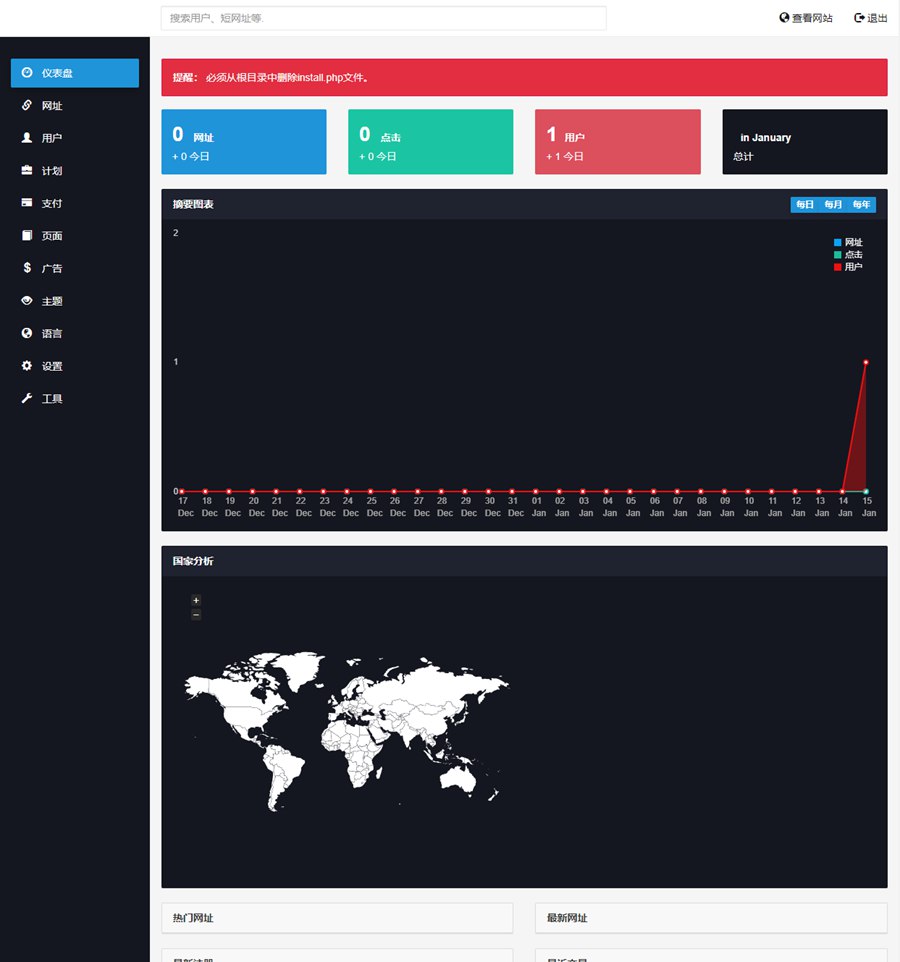Click the credit card icon for 支付
The image size is (900, 962).
(27, 203)
